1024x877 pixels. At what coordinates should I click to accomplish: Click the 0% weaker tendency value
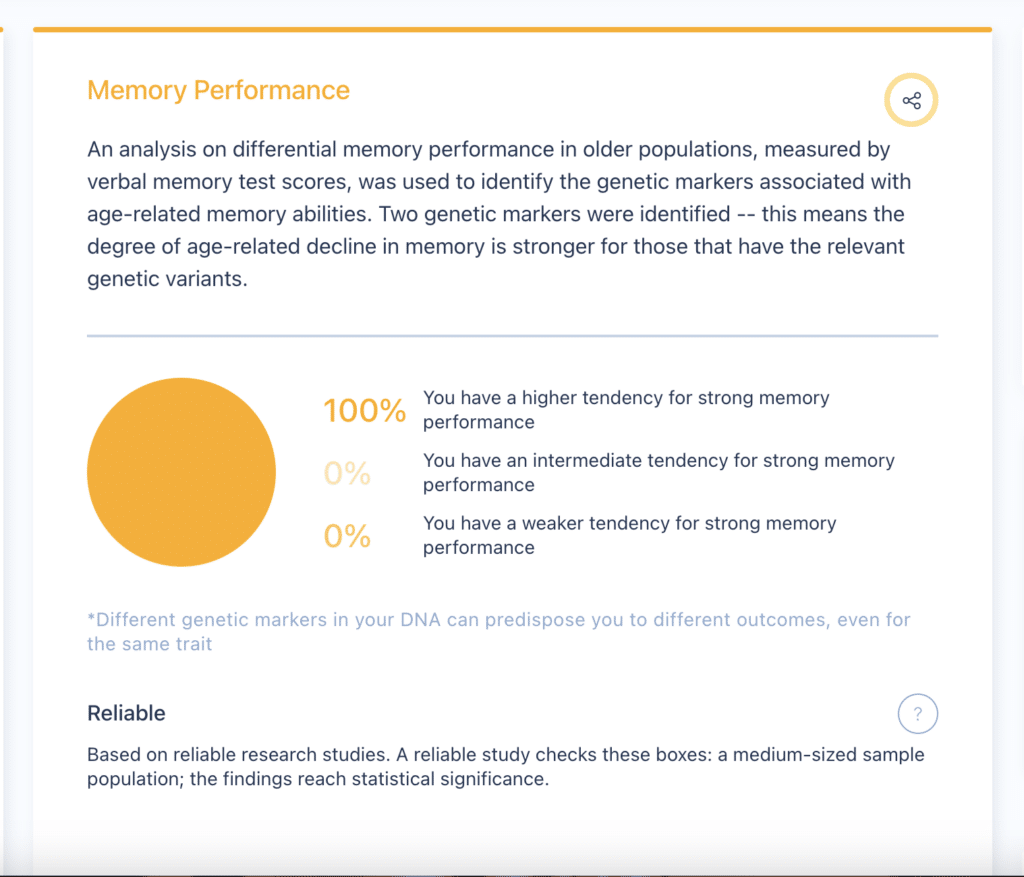point(347,536)
